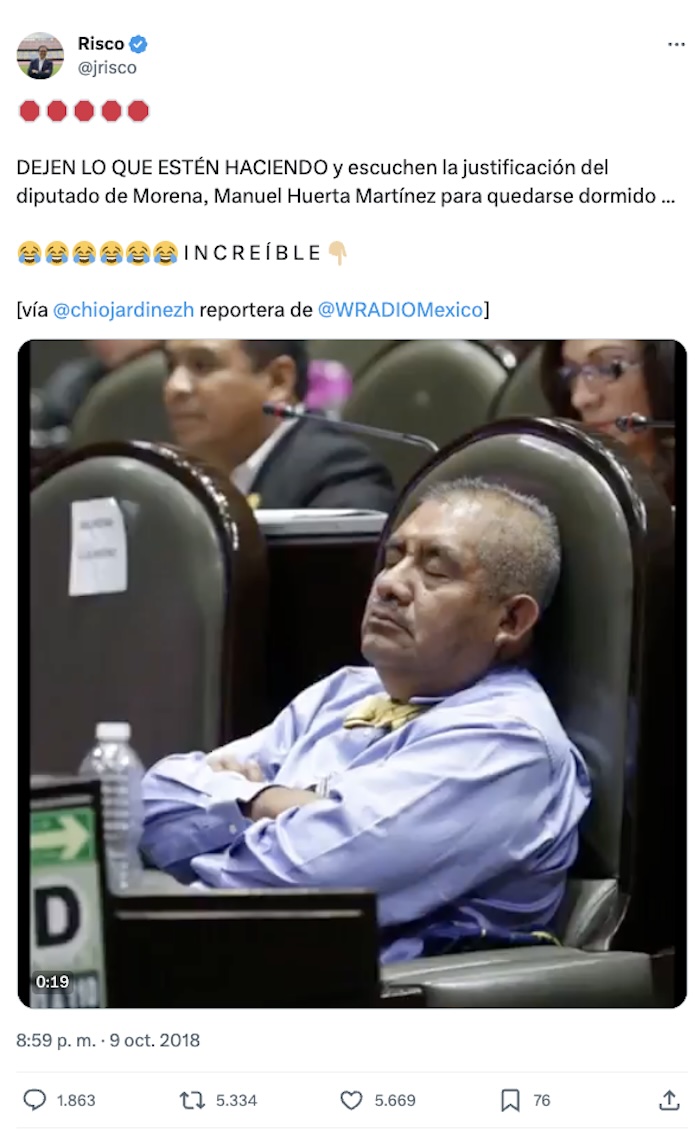The image size is (700, 1132).
Task: Click the @jrisco handle
Action: pyautogui.click(x=108, y=67)
